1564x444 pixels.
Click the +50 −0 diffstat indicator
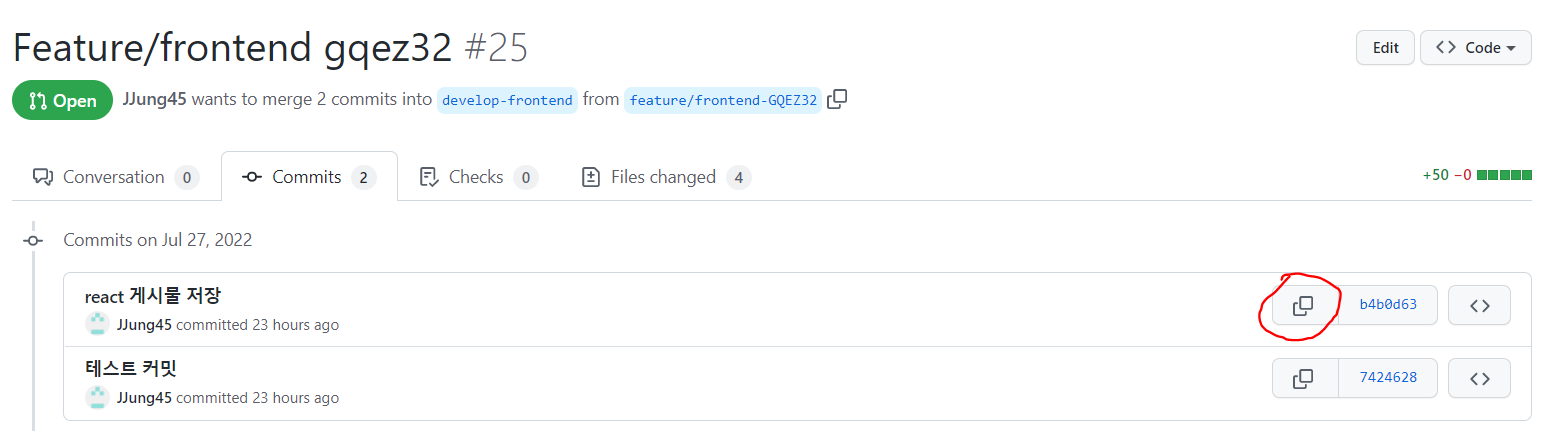[x=1477, y=175]
